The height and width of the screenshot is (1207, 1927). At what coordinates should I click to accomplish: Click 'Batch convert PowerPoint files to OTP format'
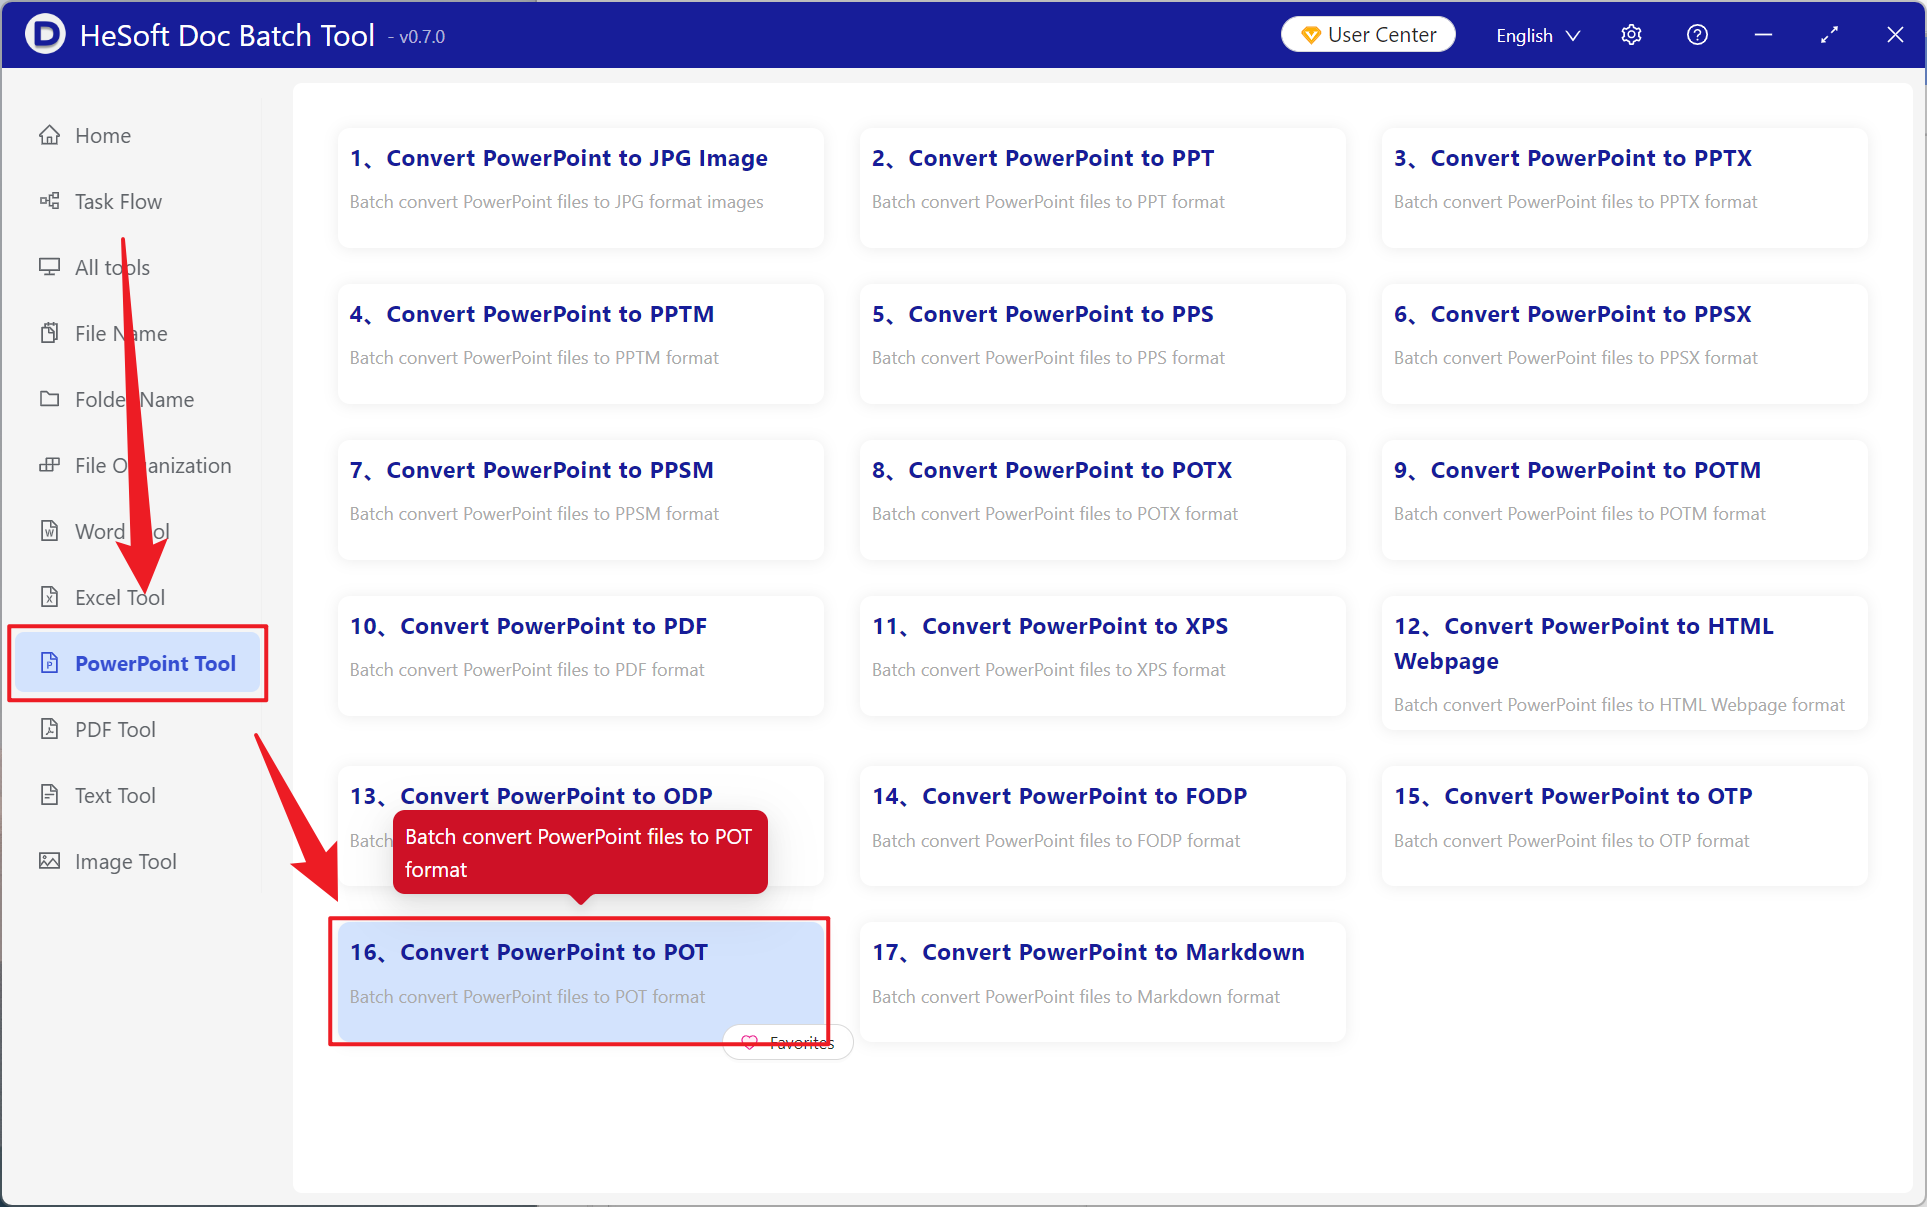coord(1571,840)
